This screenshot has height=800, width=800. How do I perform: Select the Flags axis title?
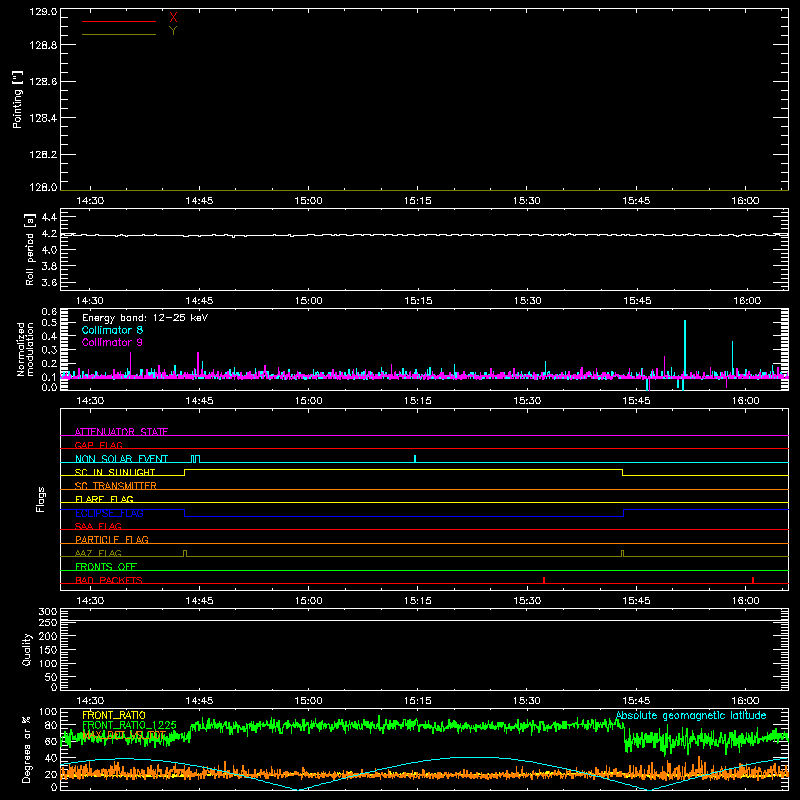tap(40, 499)
